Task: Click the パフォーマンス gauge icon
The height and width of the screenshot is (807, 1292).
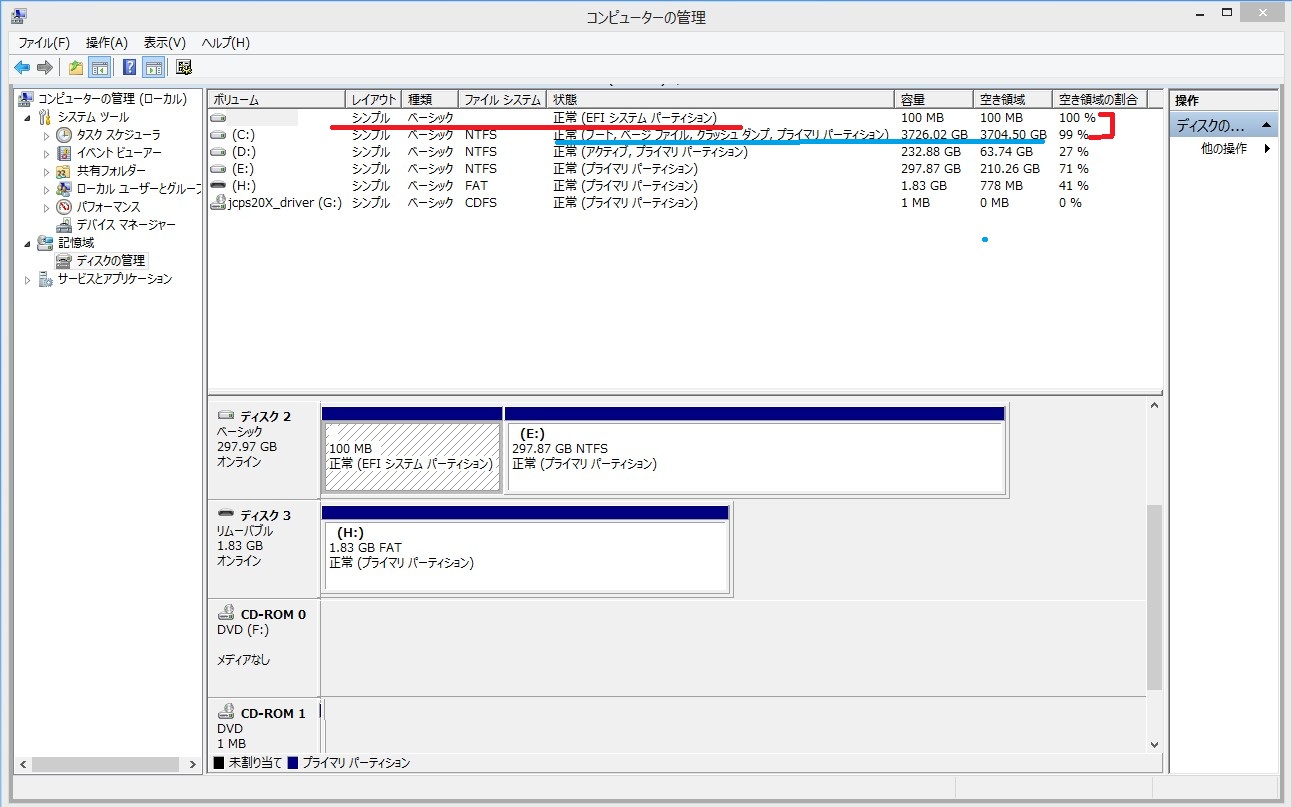Action: [64, 207]
